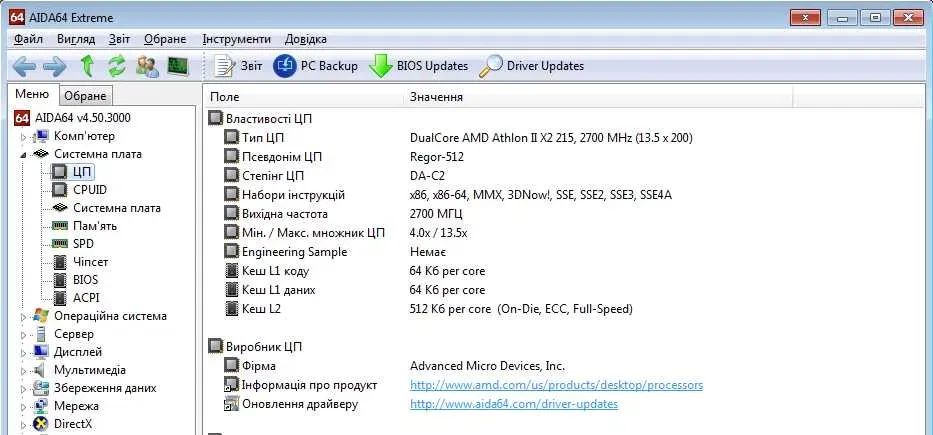933x435 pixels.
Task: Collapse the Системна плата tree branch
Action: pyautogui.click(x=25, y=155)
